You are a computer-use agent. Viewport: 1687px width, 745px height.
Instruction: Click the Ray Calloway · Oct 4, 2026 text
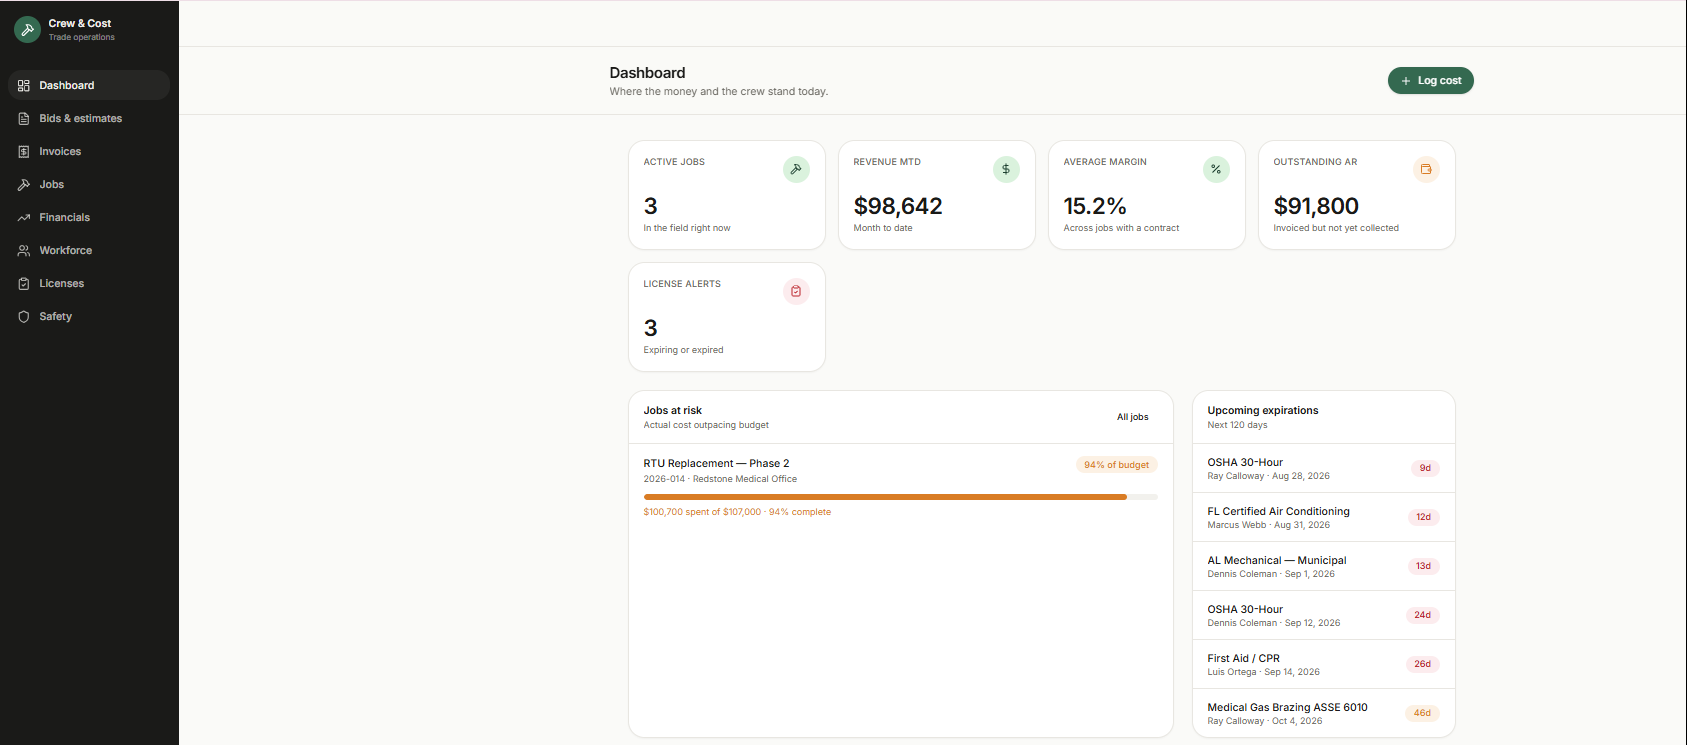click(x=1265, y=721)
